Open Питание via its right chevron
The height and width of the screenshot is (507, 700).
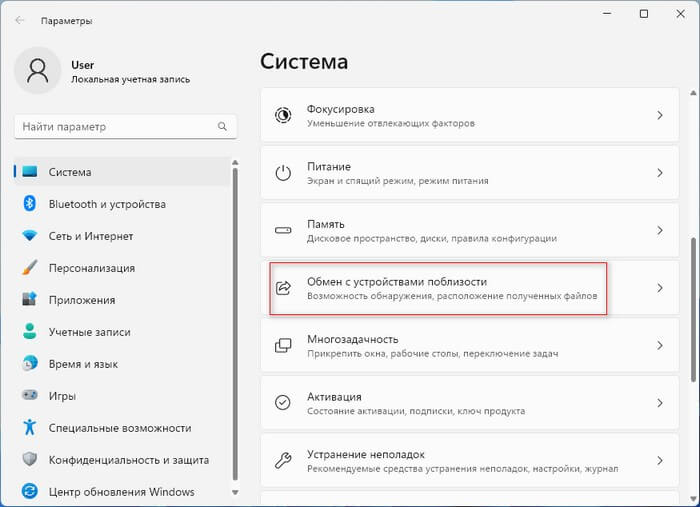pyautogui.click(x=660, y=173)
